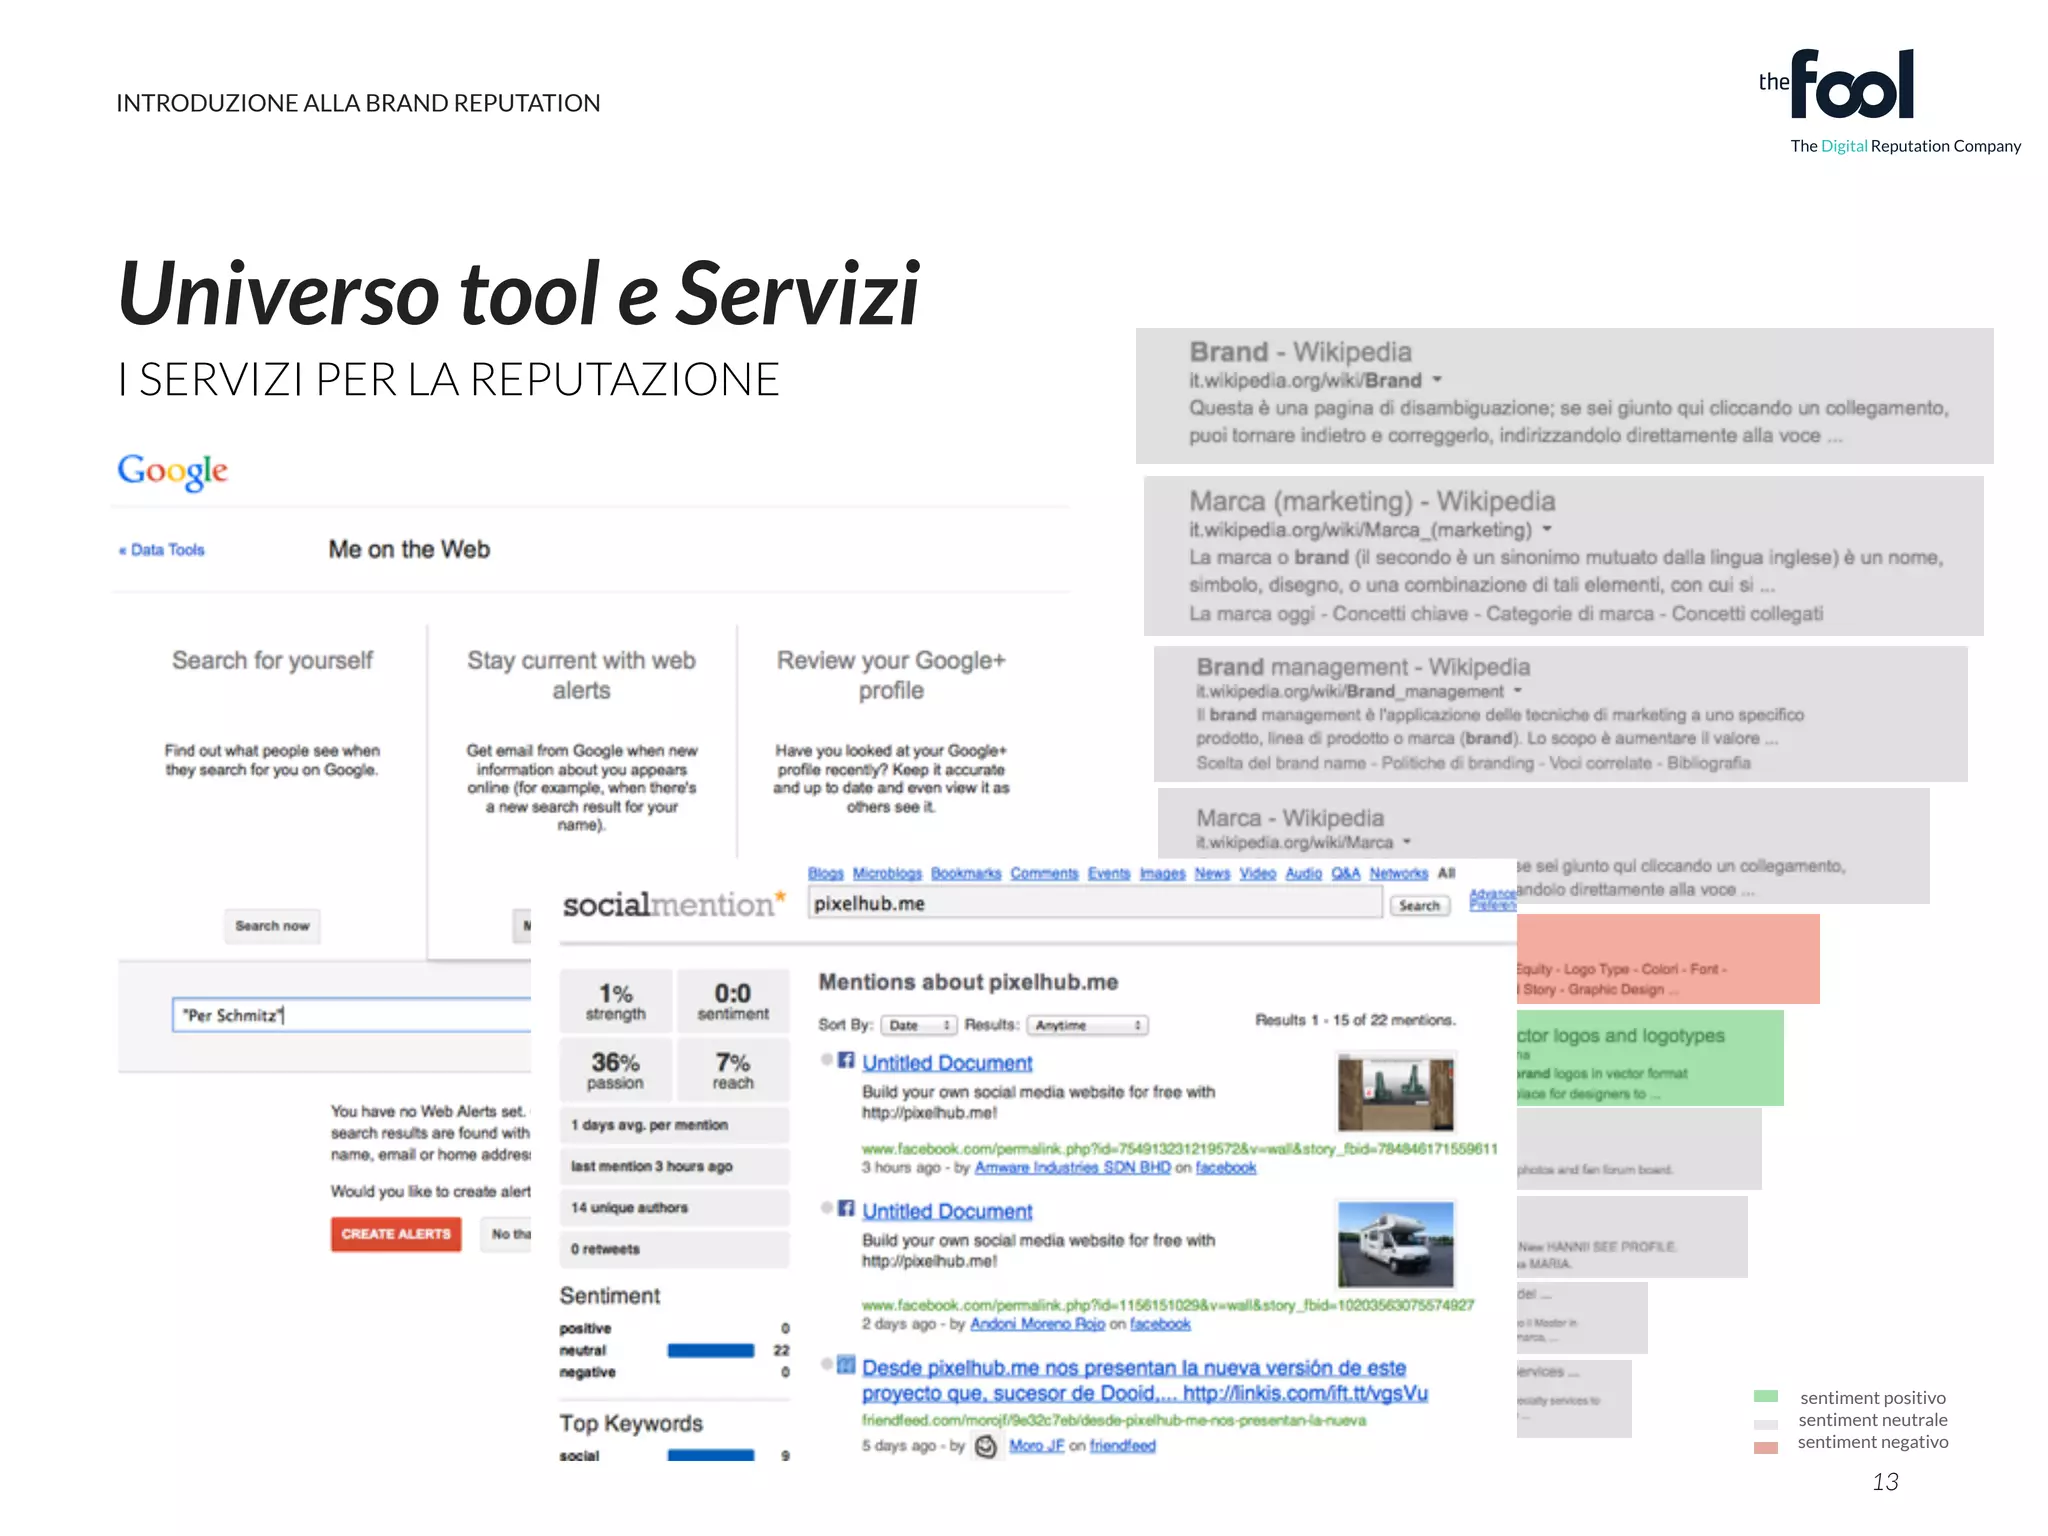
Task: Select the Q&A tab
Action: (1346, 873)
